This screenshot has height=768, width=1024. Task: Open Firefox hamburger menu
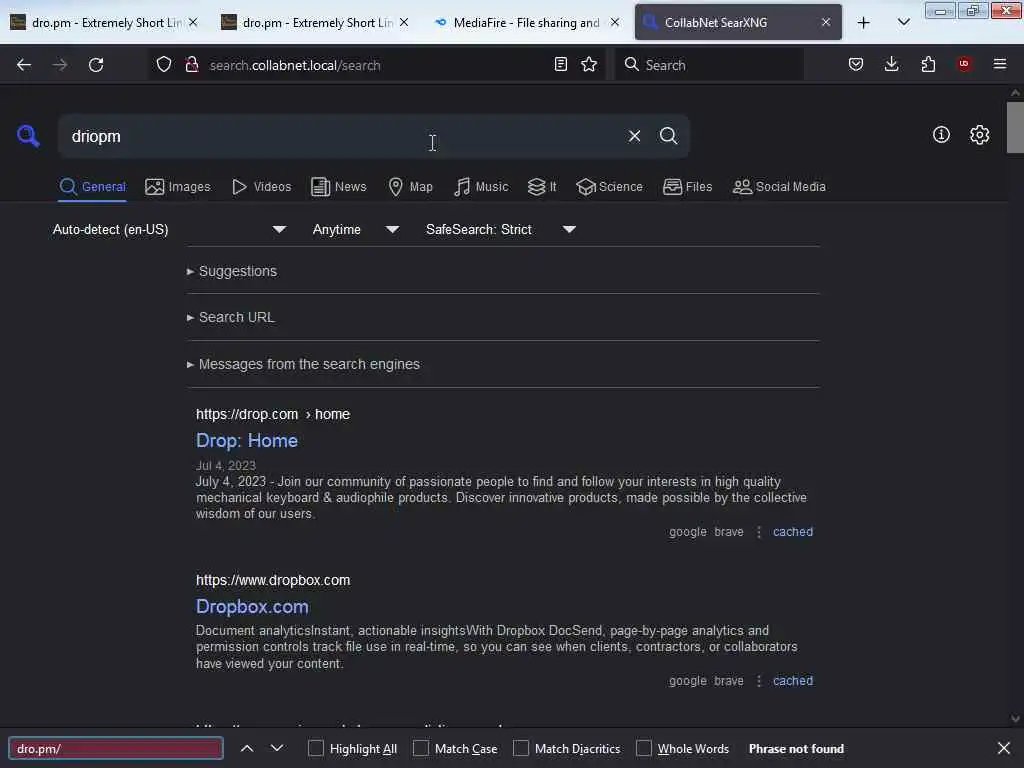[x=999, y=64]
